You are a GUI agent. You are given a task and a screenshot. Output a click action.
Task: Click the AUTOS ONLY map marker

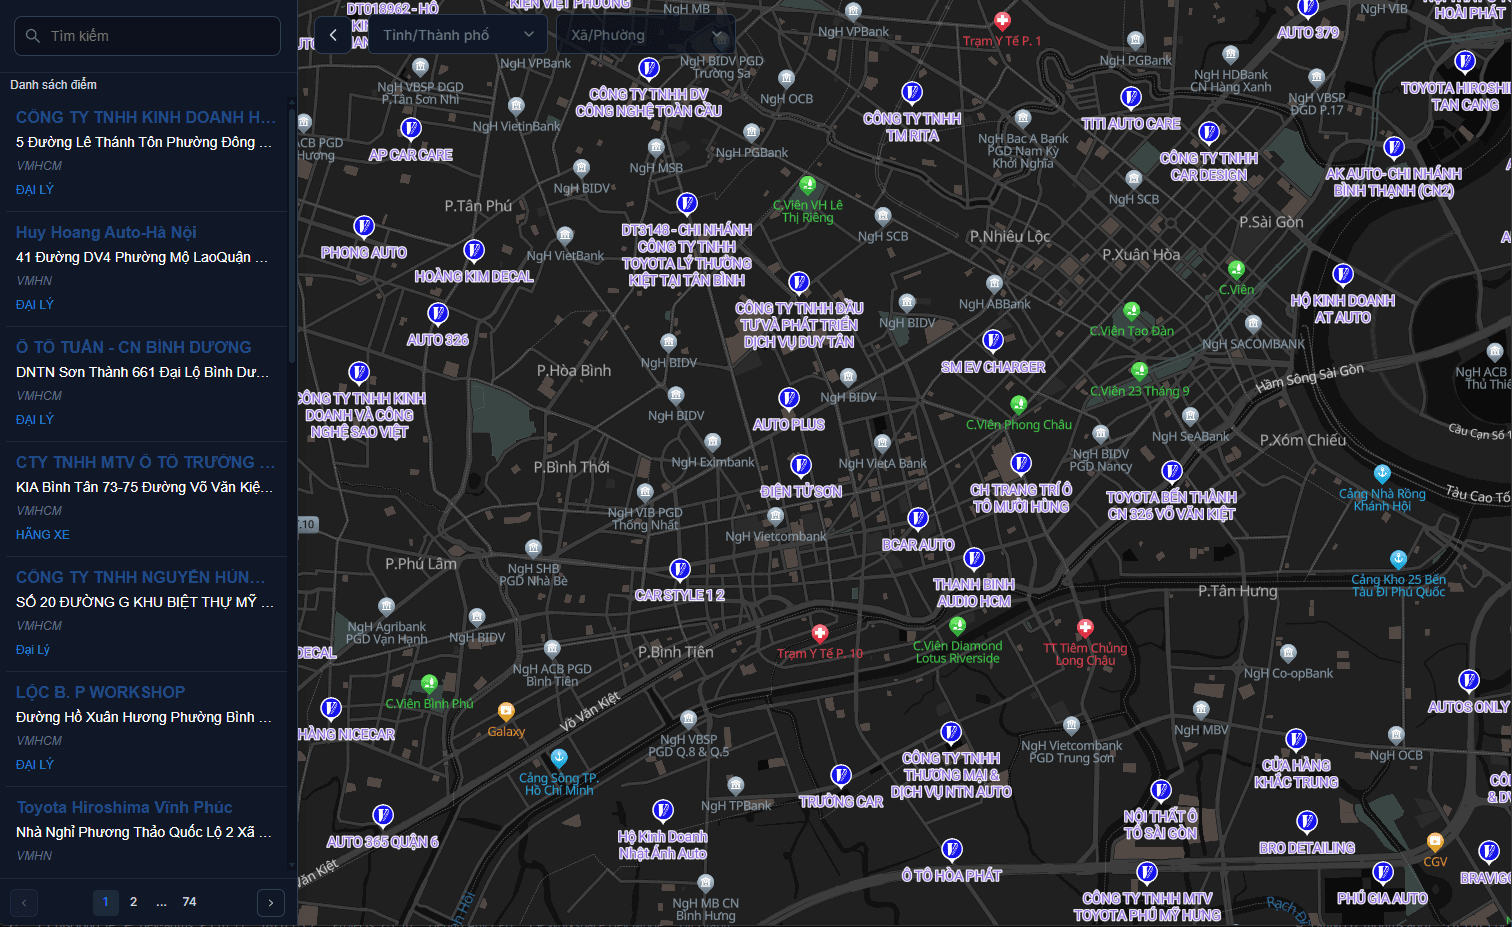1469,681
